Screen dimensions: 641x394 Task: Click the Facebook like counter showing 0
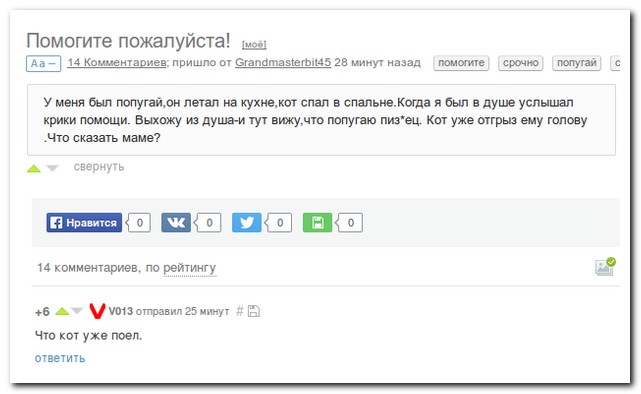tap(139, 222)
